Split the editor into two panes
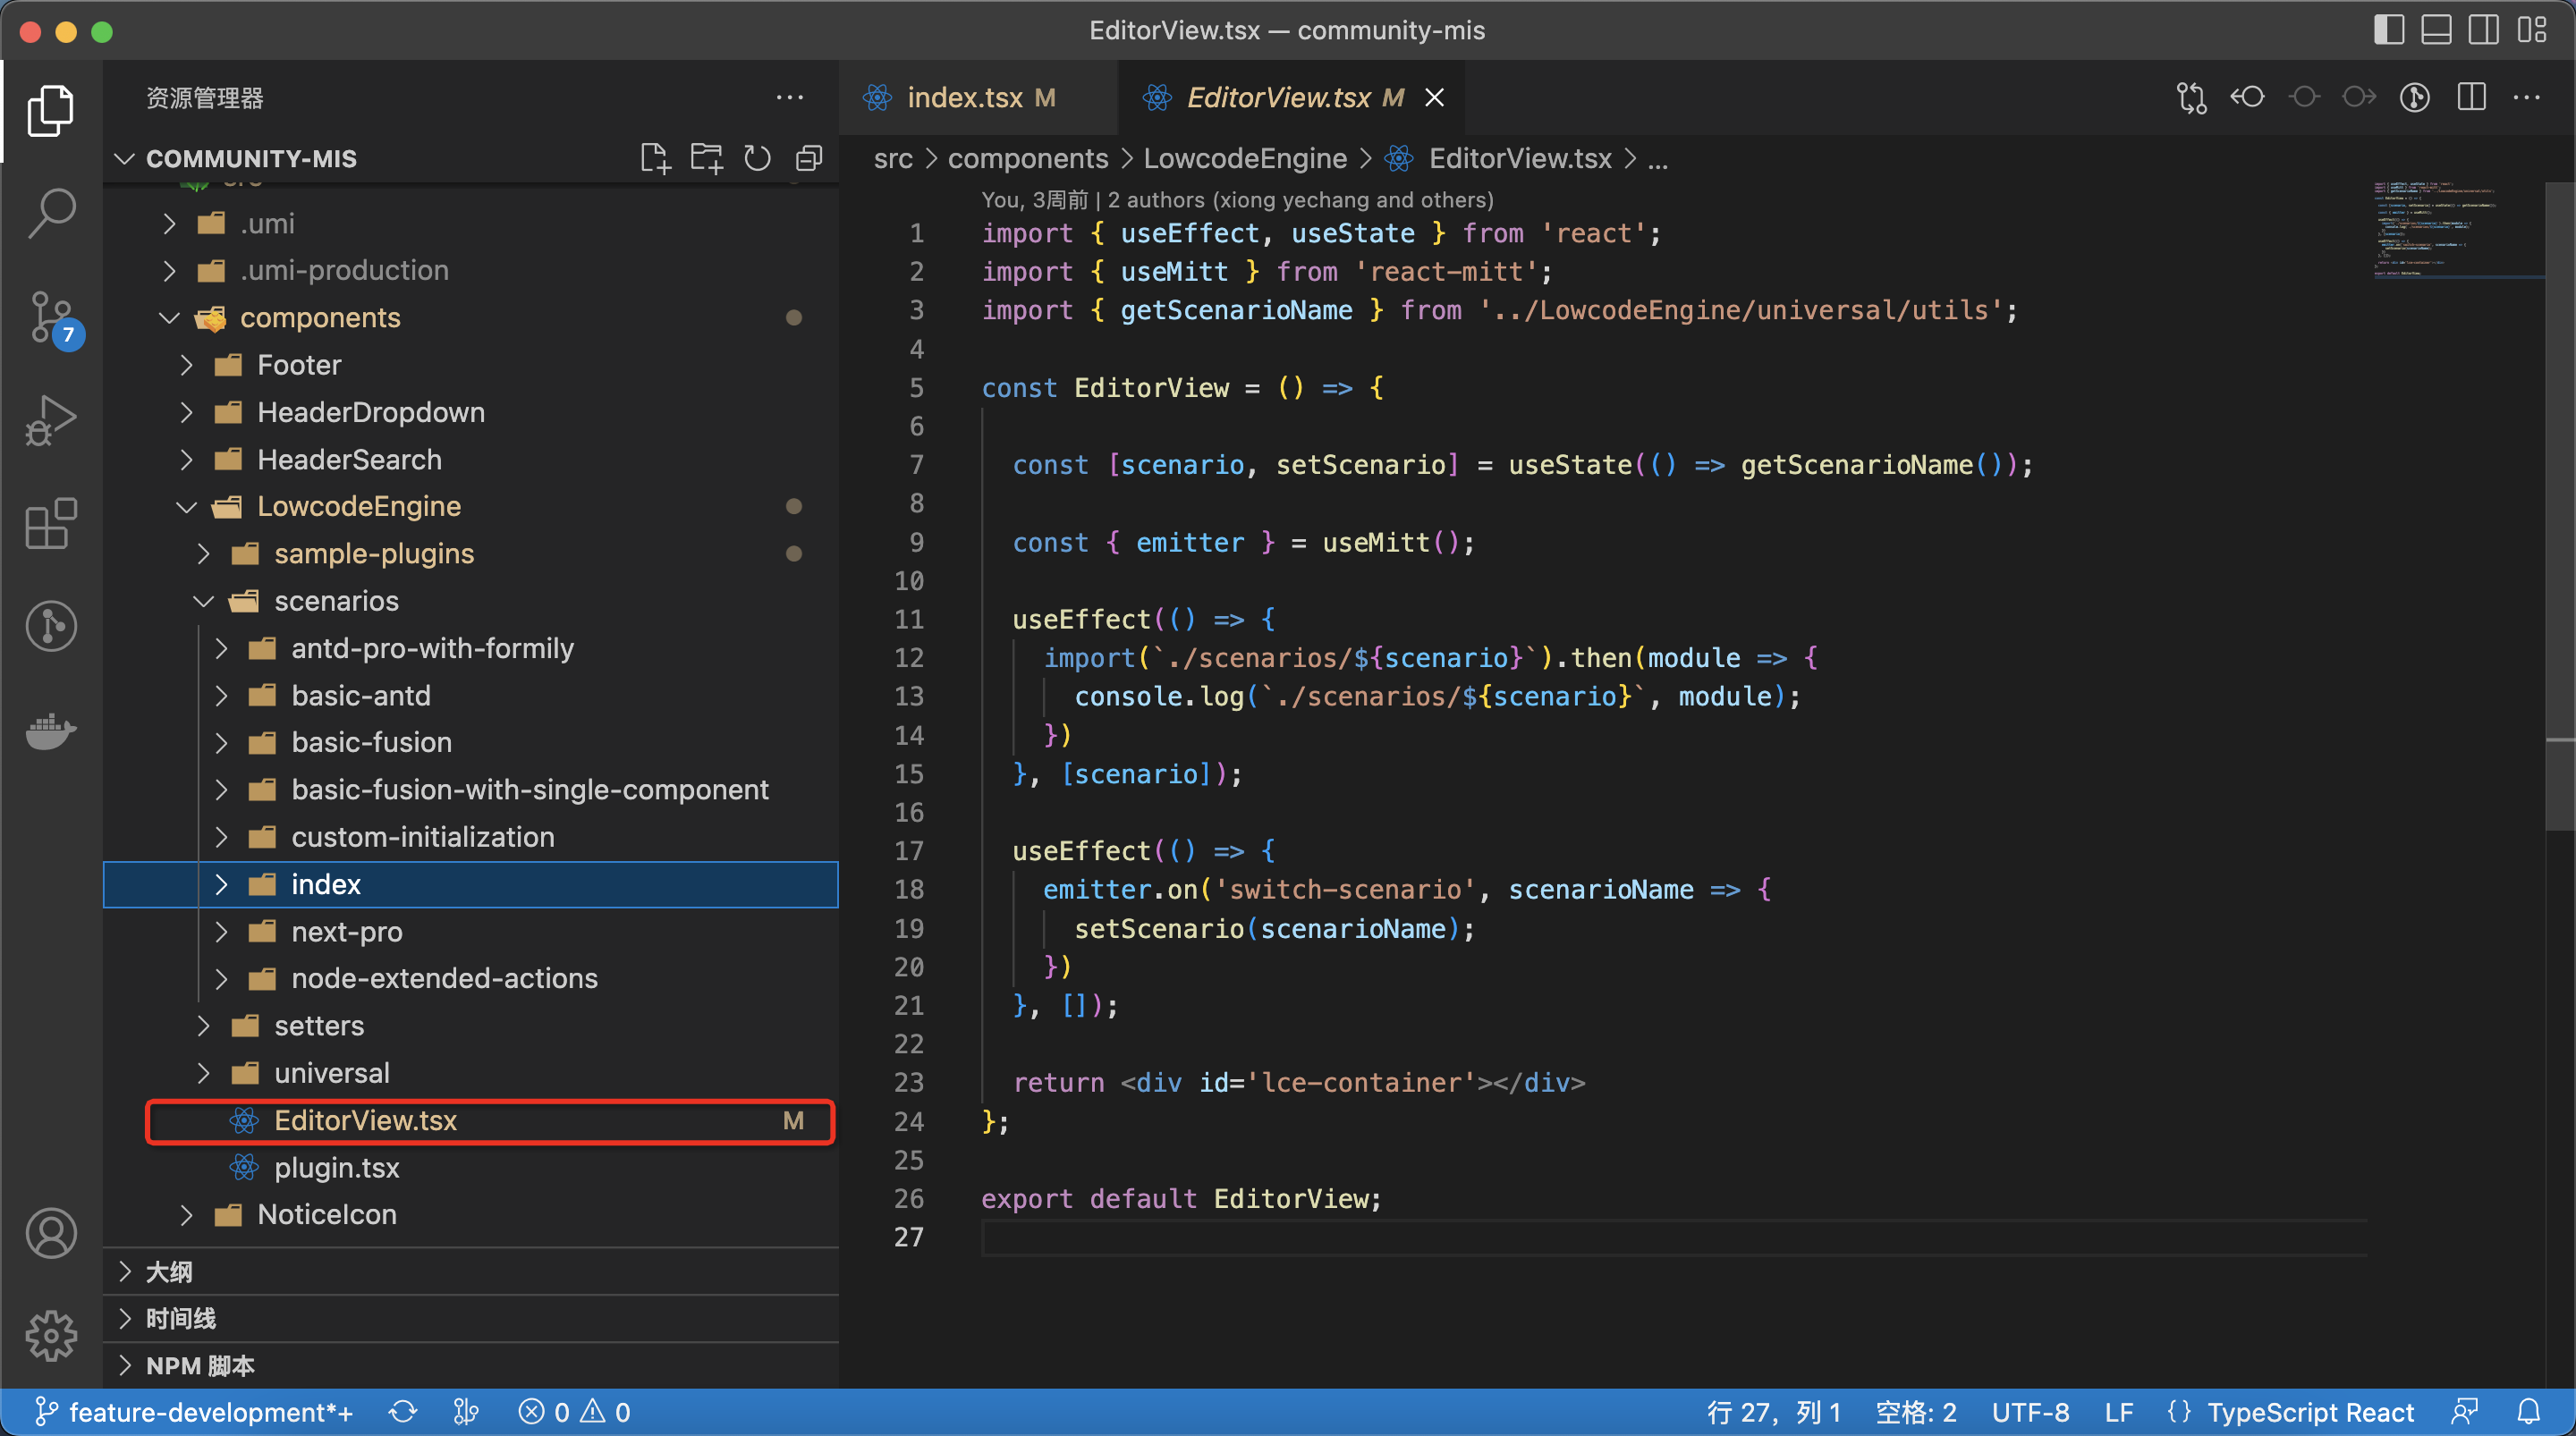Viewport: 2576px width, 1436px height. click(2471, 97)
